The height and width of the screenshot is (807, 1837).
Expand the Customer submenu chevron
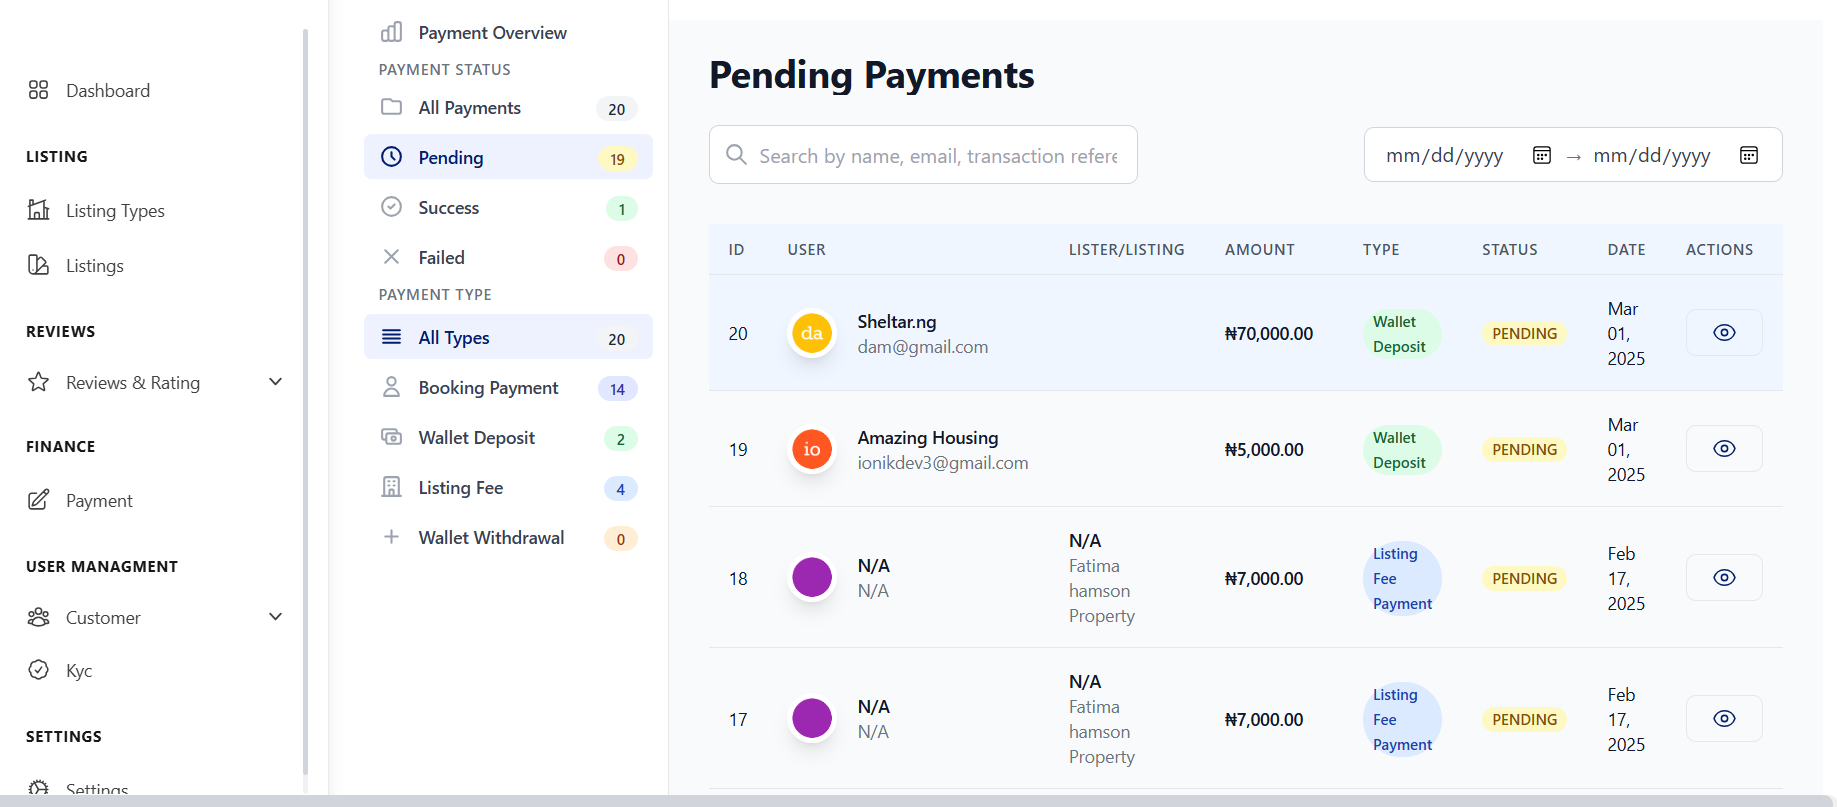pyautogui.click(x=275, y=617)
